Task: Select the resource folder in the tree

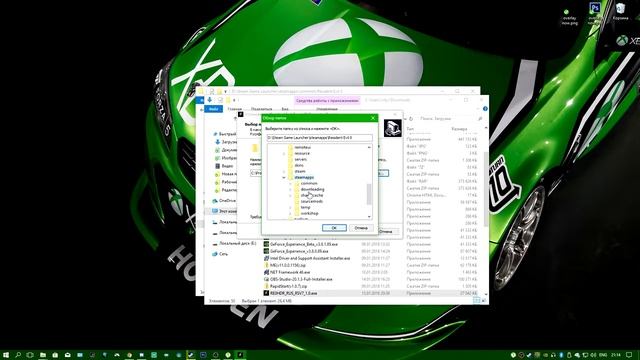Action: tap(302, 153)
